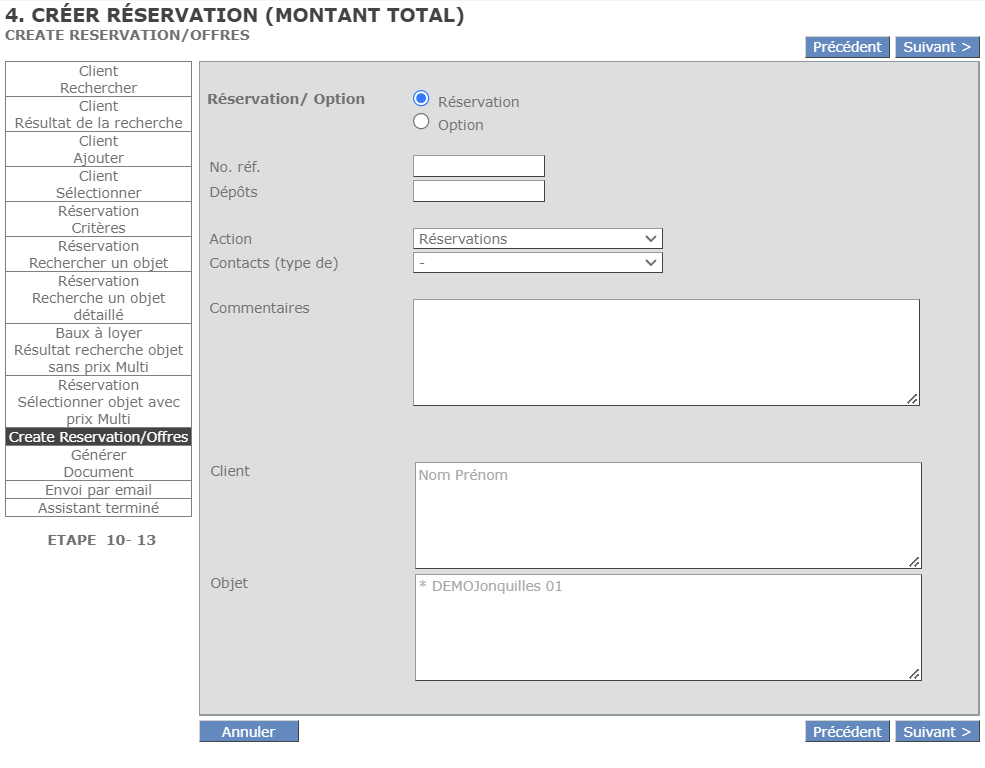Open Client Résultat de la recherche step
Screen dimensions: 985x768
[x=98, y=115]
